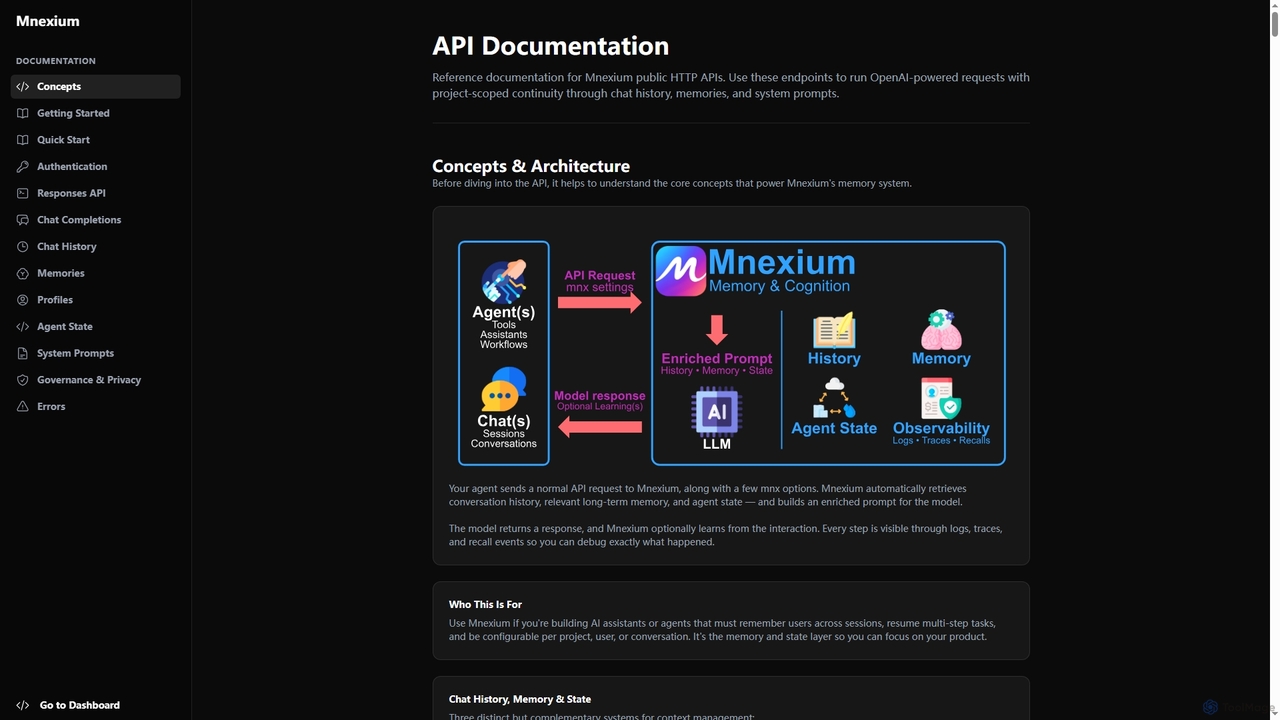Image resolution: width=1280 pixels, height=720 pixels.
Task: Click the Chat History clock icon
Action: pyautogui.click(x=23, y=247)
